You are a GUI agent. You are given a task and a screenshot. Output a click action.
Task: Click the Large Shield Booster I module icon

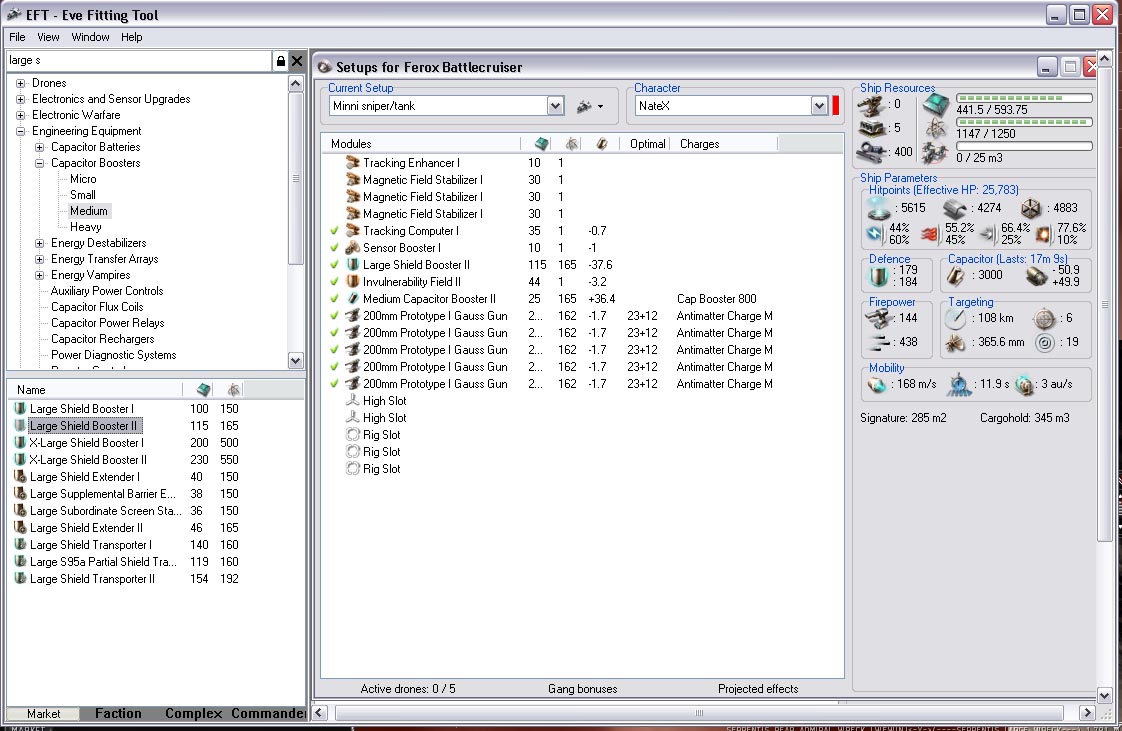pyautogui.click(x=20, y=409)
